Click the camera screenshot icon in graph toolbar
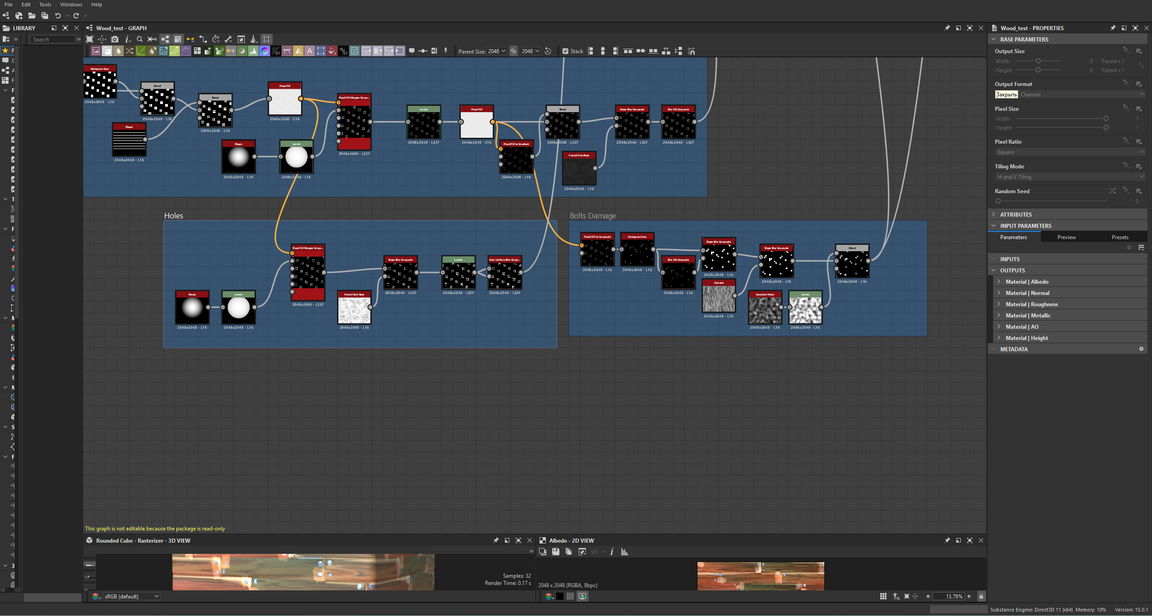This screenshot has width=1152, height=616. (114, 39)
